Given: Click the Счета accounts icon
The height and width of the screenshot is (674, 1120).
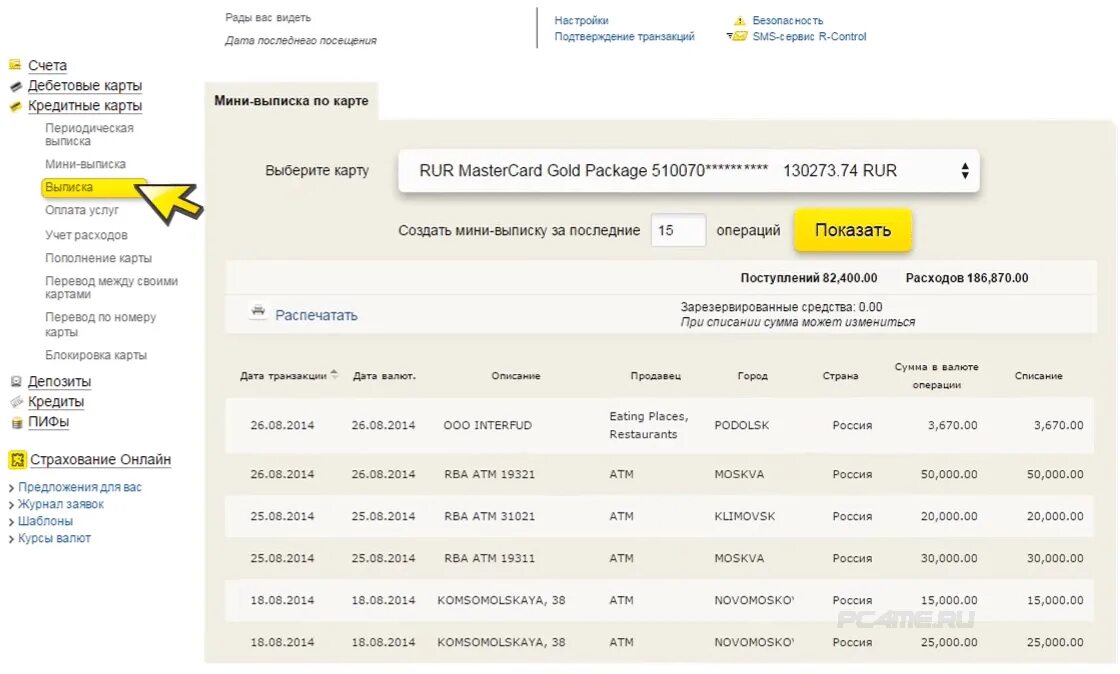Looking at the screenshot, I should [15, 65].
